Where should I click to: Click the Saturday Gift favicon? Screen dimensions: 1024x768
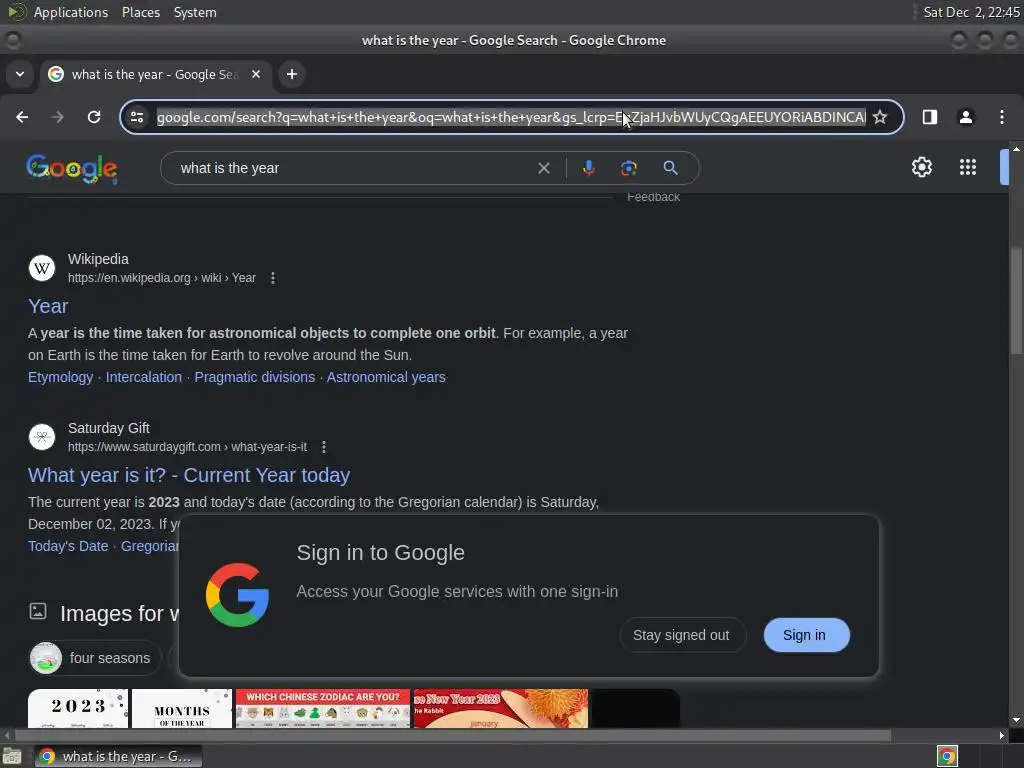(x=42, y=437)
